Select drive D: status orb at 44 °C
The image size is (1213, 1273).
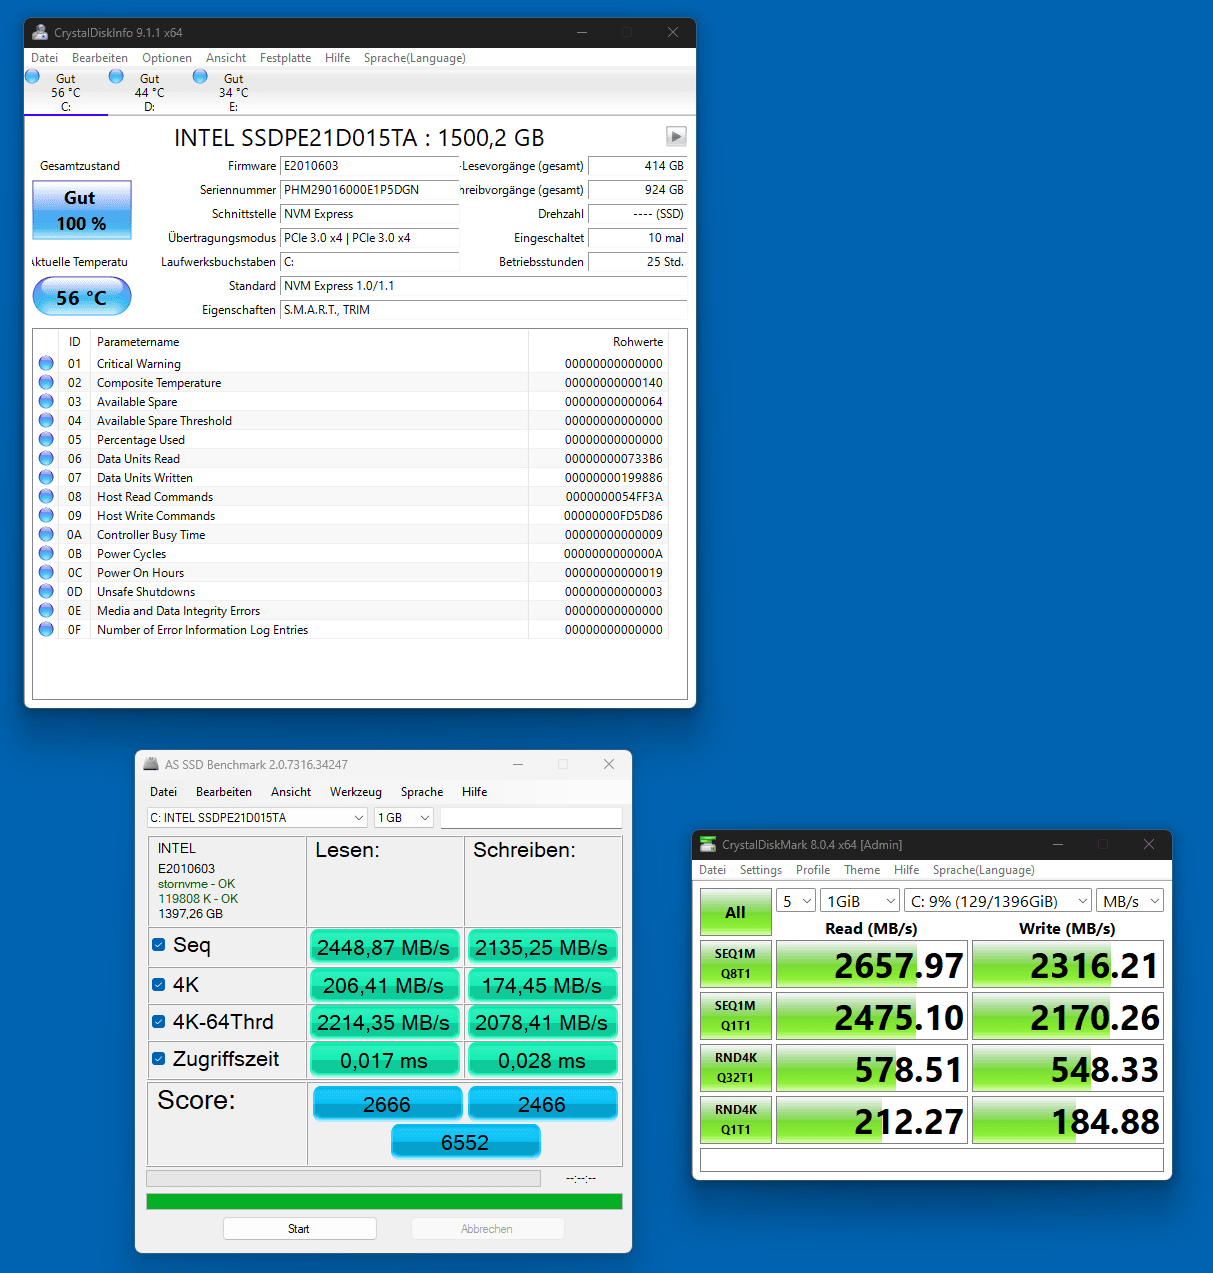[x=117, y=76]
